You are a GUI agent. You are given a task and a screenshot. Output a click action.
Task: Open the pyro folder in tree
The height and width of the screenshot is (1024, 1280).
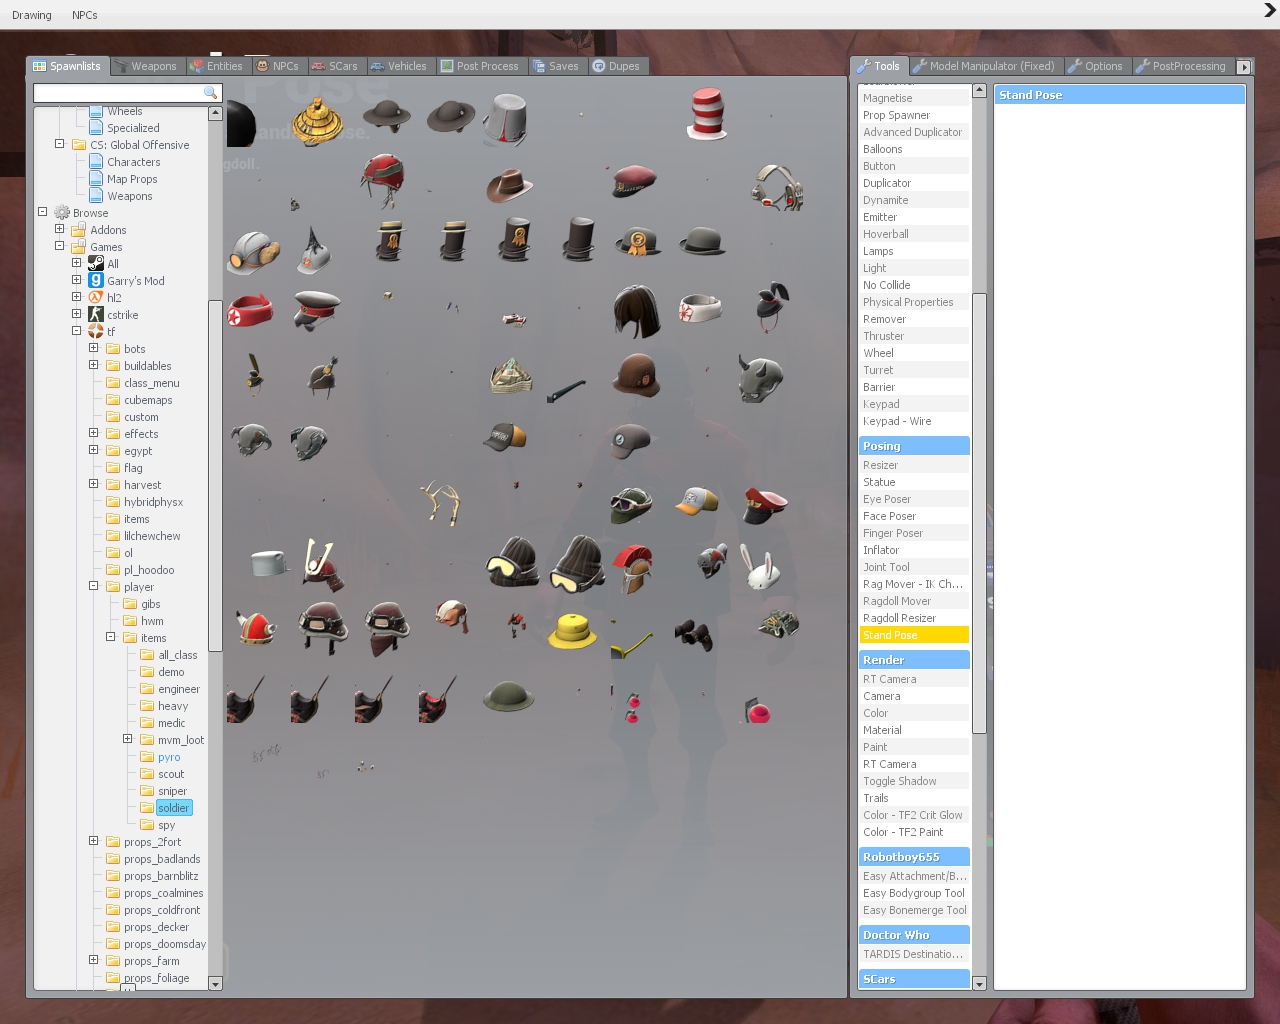(169, 757)
